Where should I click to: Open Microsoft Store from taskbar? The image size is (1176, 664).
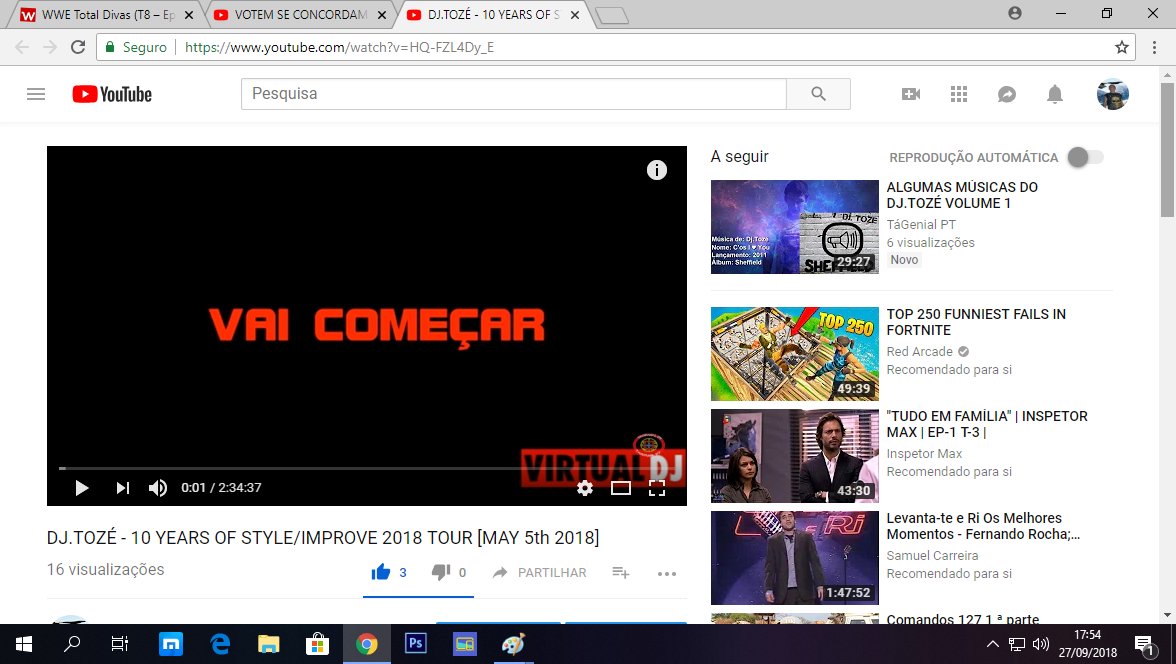pos(317,644)
